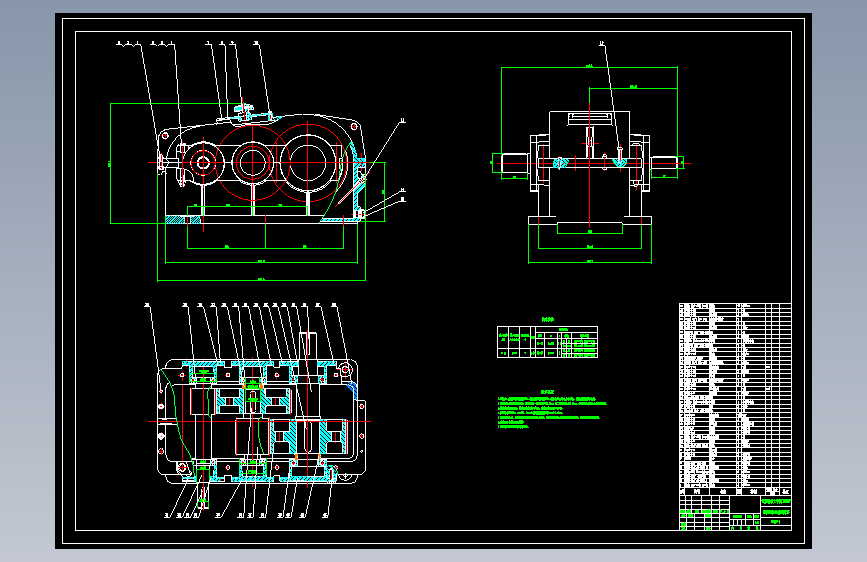Click the large red gear circle in front view
The width and height of the screenshot is (867, 562).
pyautogui.click(x=307, y=163)
